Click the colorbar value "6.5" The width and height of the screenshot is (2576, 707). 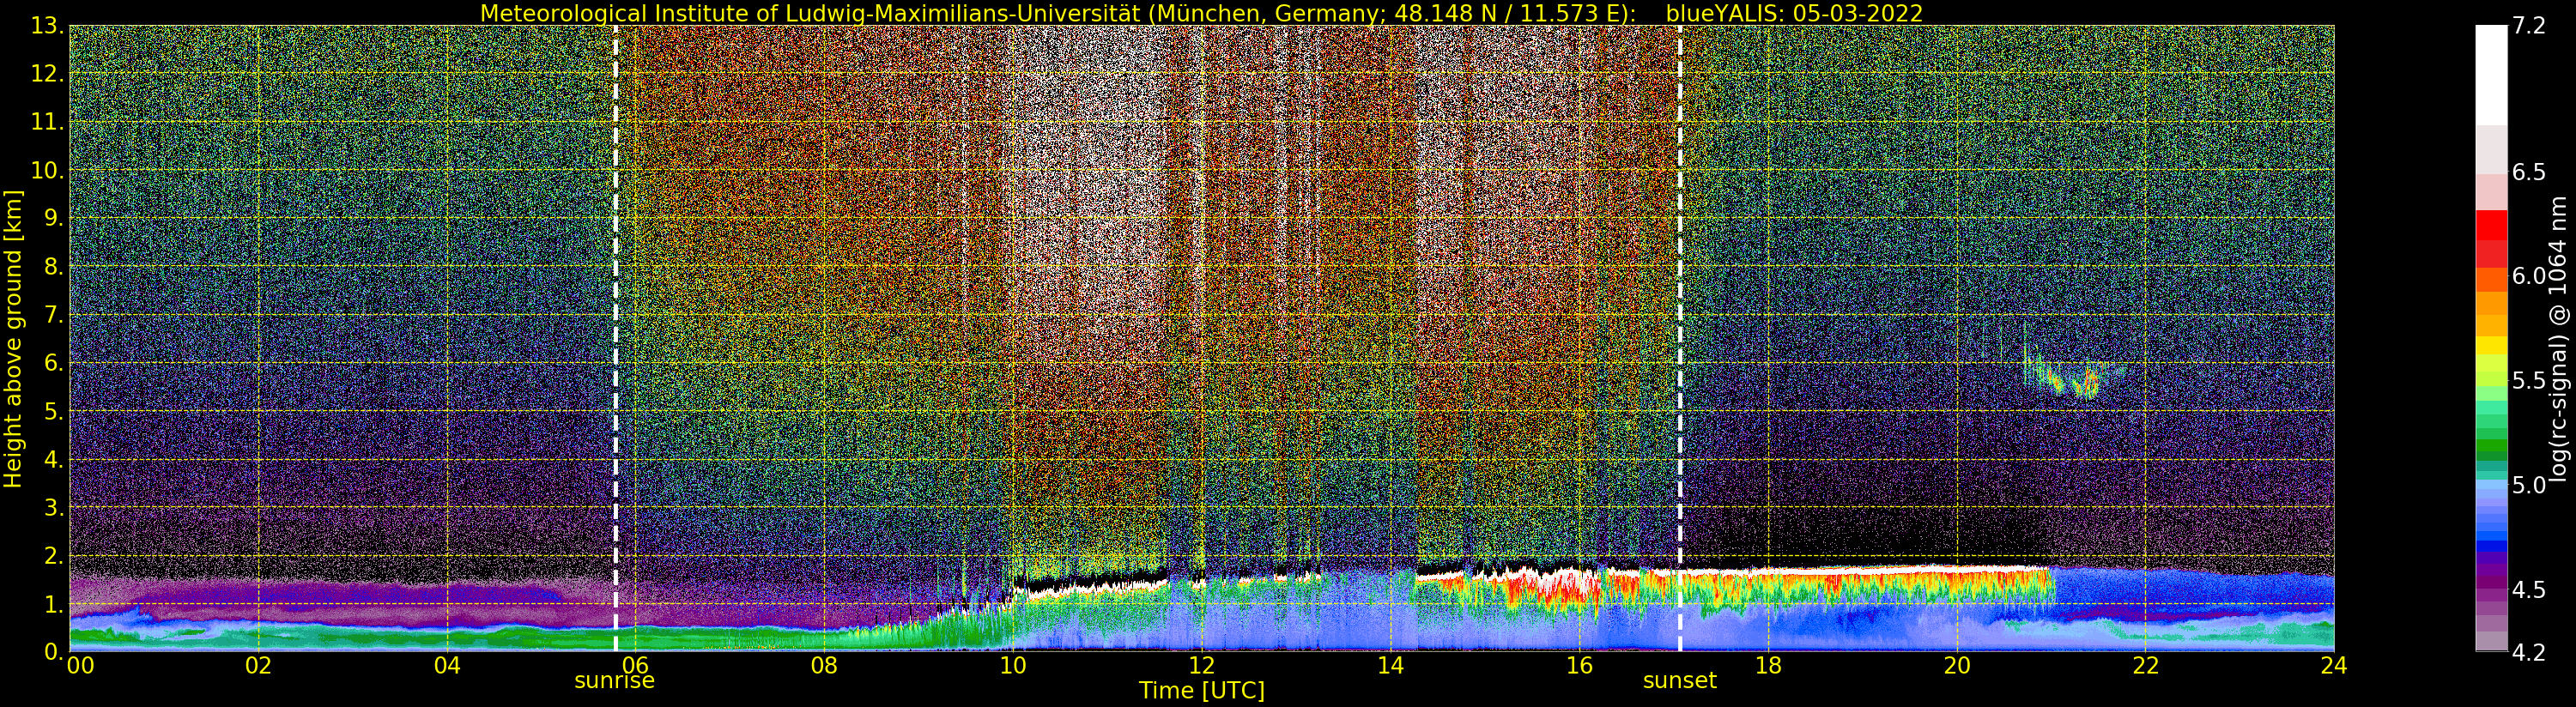(2529, 172)
